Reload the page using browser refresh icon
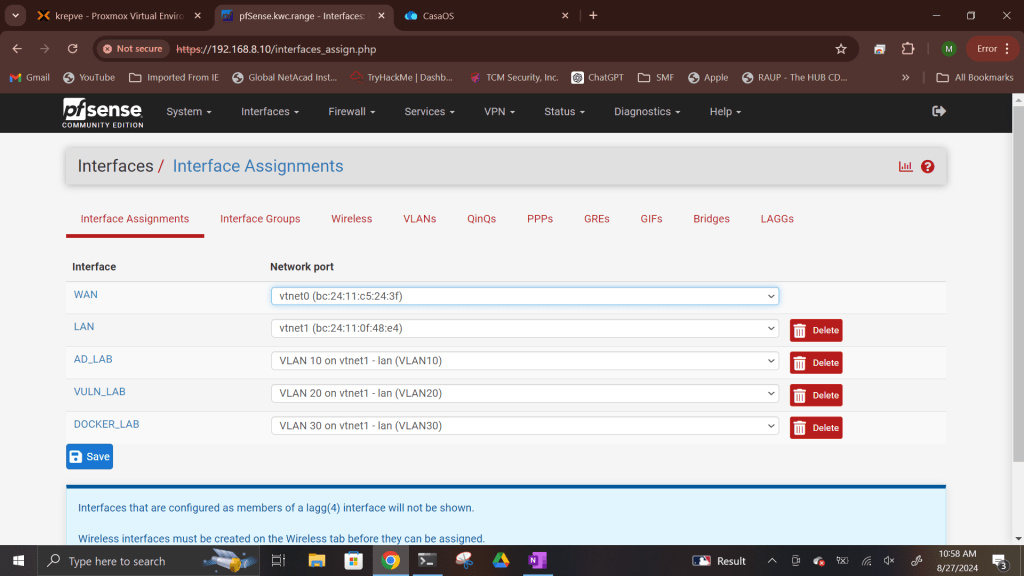This screenshot has width=1024, height=576. click(x=72, y=49)
